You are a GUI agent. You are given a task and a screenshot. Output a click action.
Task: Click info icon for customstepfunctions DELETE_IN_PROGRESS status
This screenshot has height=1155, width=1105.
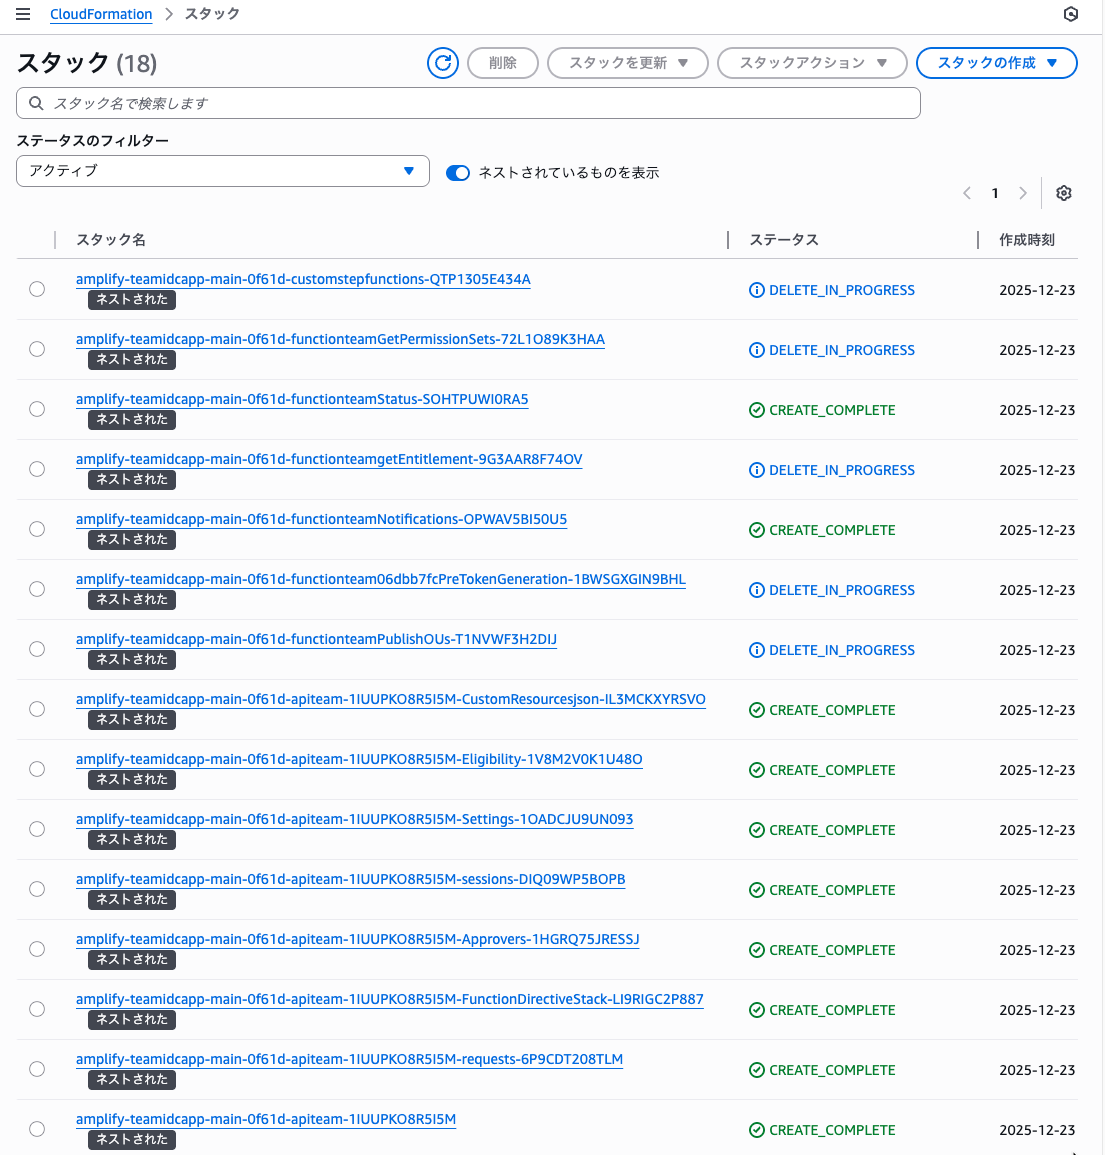(757, 290)
